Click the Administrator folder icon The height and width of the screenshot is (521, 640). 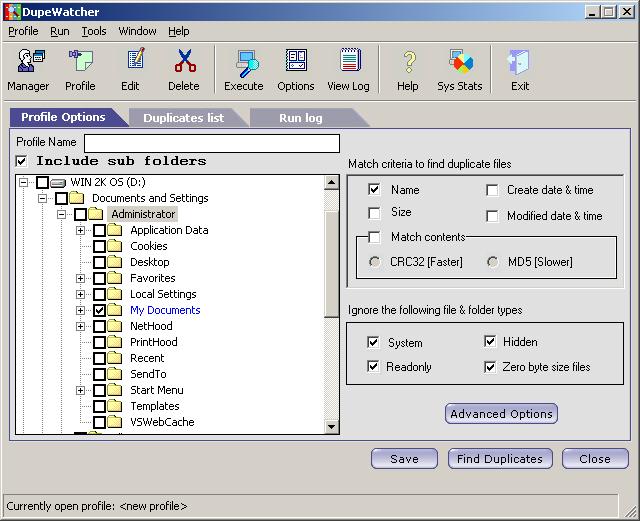[x=96, y=214]
